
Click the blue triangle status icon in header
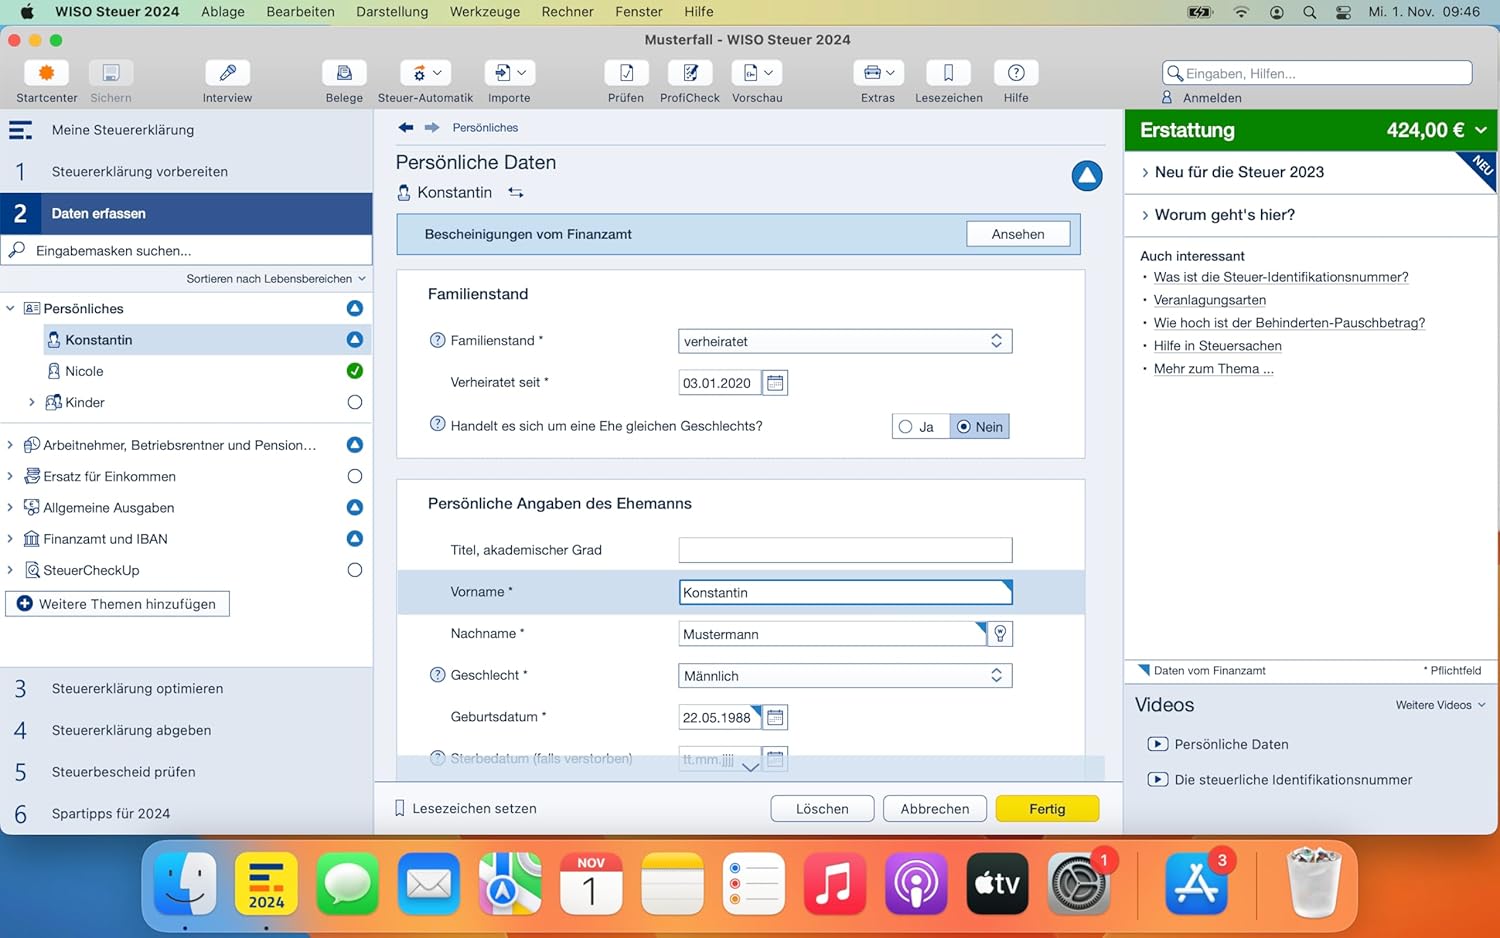(x=1087, y=176)
